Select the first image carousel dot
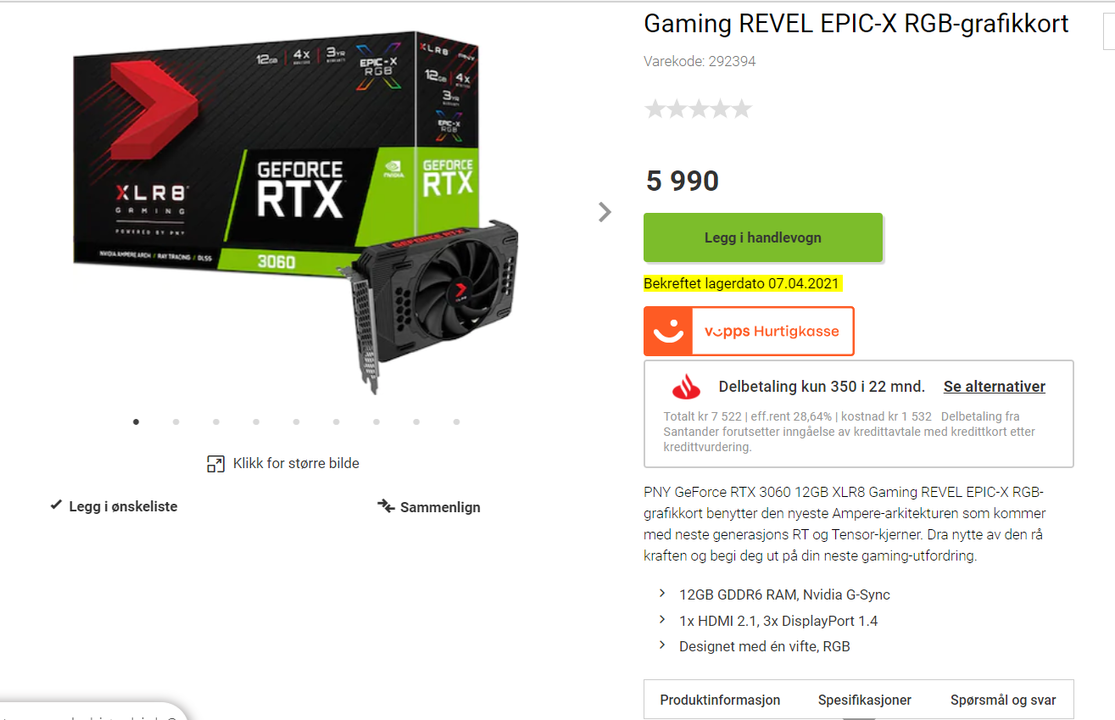 (136, 422)
